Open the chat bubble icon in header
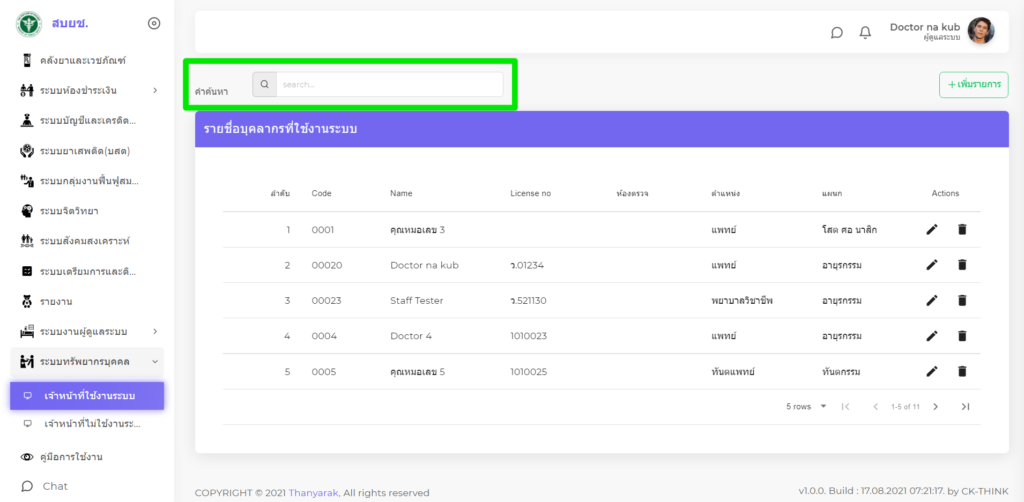The image size is (1024, 502). (837, 32)
